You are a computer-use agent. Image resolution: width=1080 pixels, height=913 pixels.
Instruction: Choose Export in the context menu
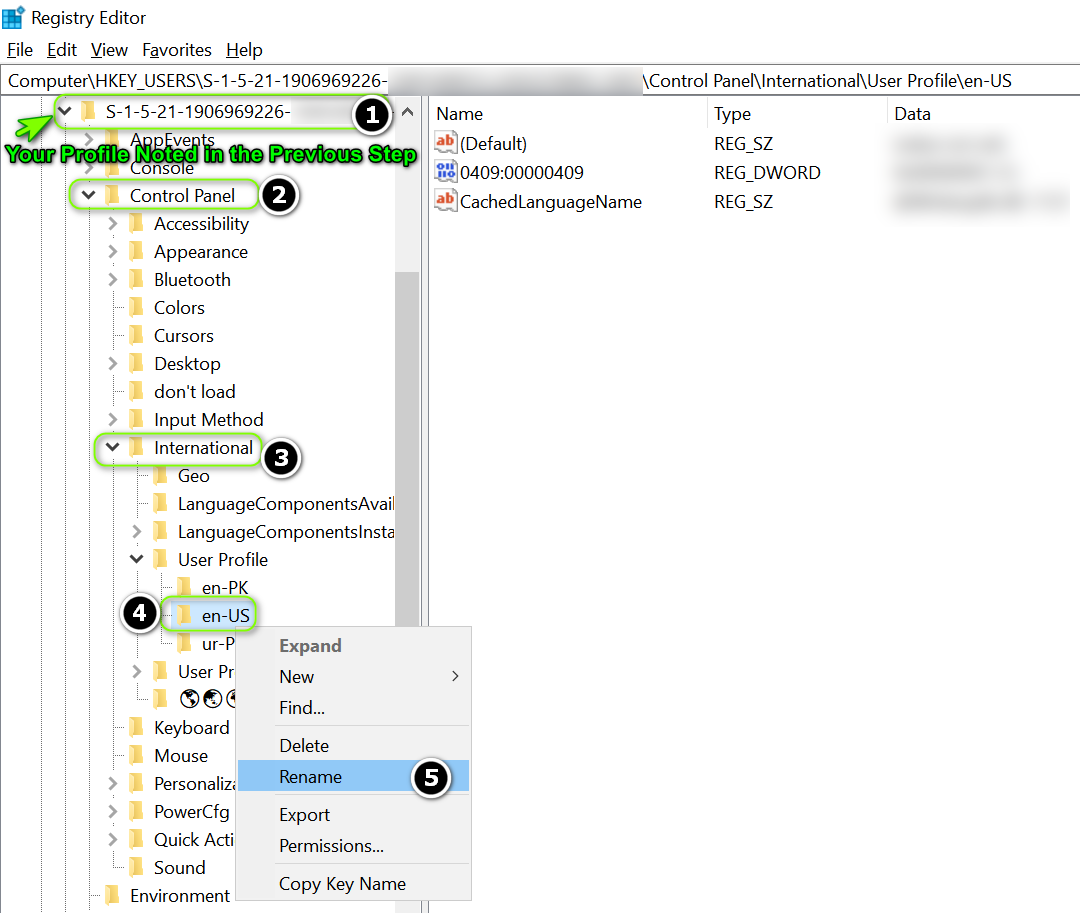(353, 815)
